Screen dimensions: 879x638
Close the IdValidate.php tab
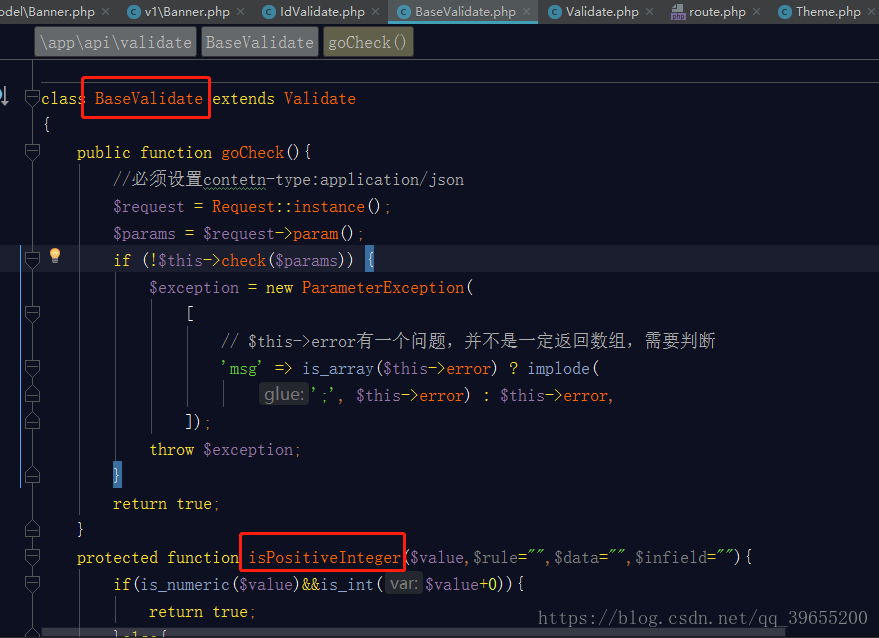pos(376,11)
